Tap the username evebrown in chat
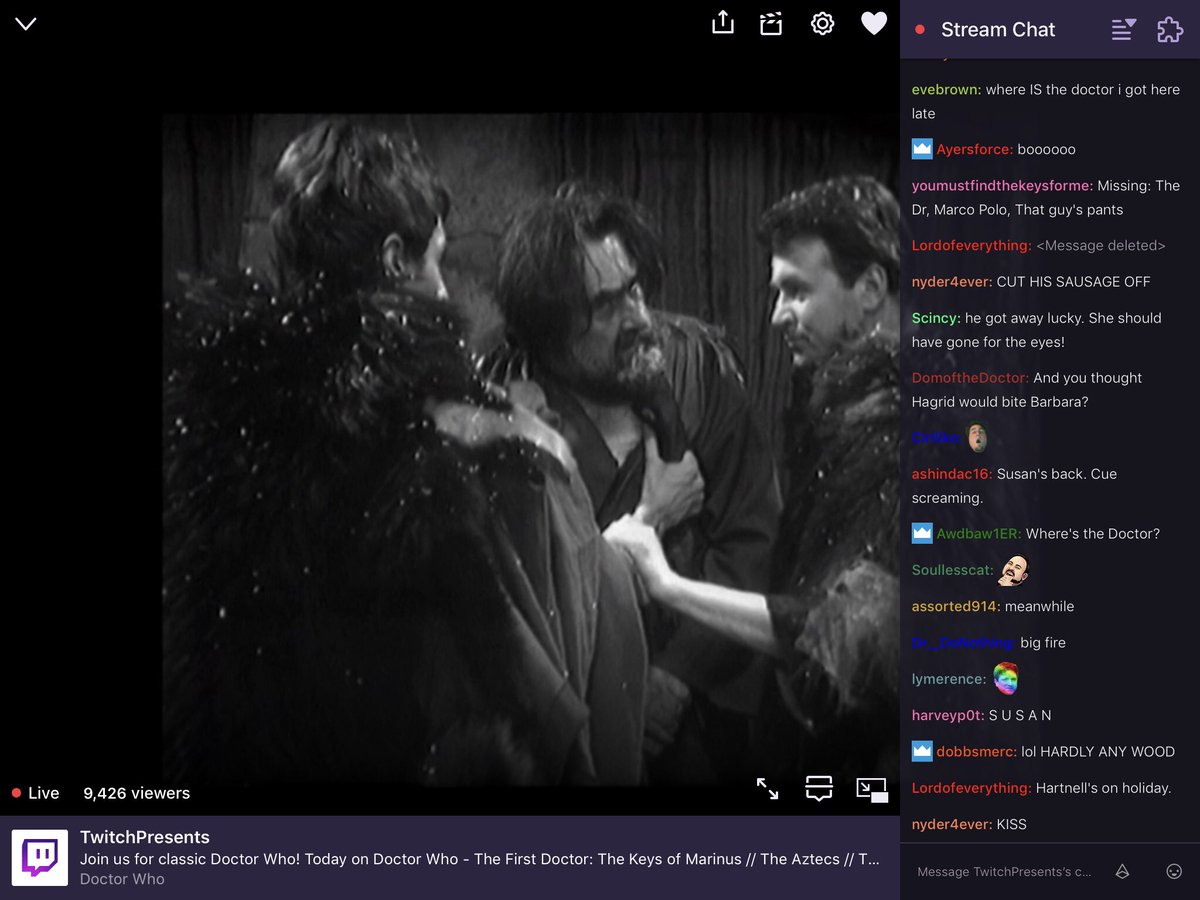This screenshot has width=1200, height=900. [947, 90]
